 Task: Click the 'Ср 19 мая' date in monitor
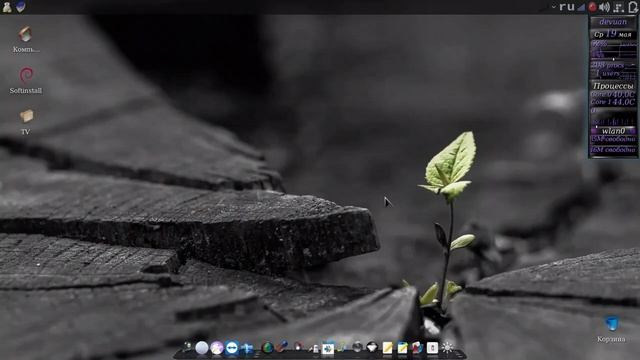(x=613, y=34)
